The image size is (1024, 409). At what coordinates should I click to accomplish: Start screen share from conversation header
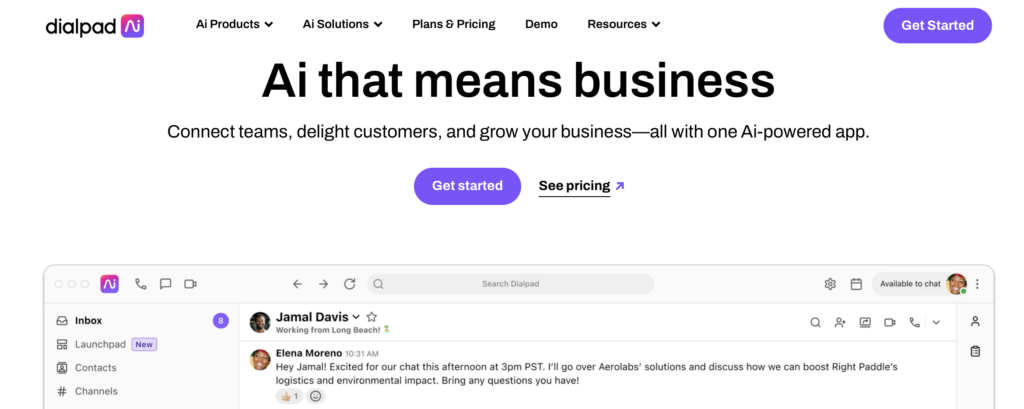pos(865,322)
